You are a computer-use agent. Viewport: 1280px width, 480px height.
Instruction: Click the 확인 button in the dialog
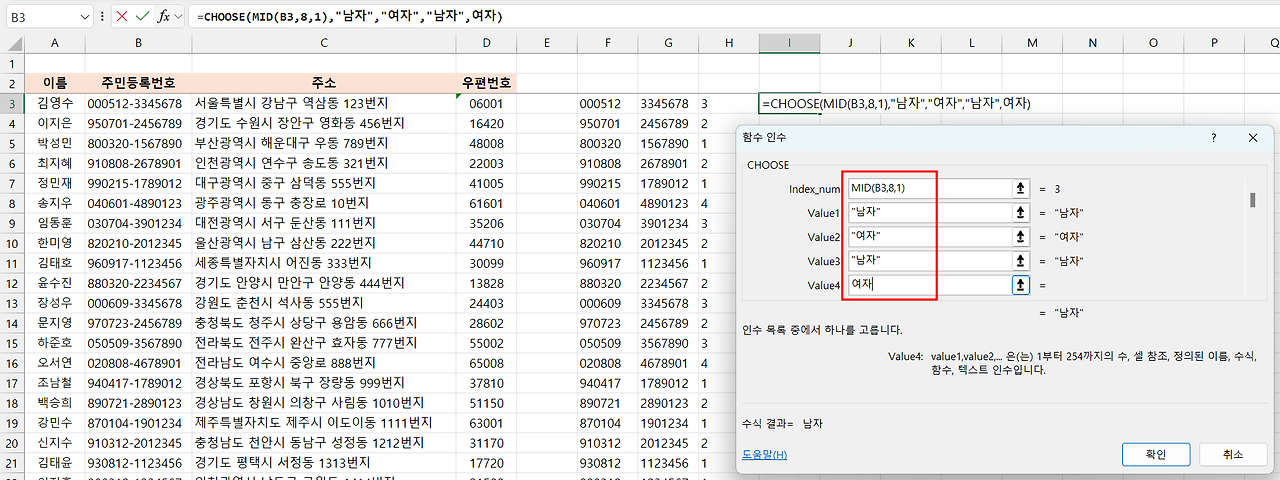(x=1157, y=454)
